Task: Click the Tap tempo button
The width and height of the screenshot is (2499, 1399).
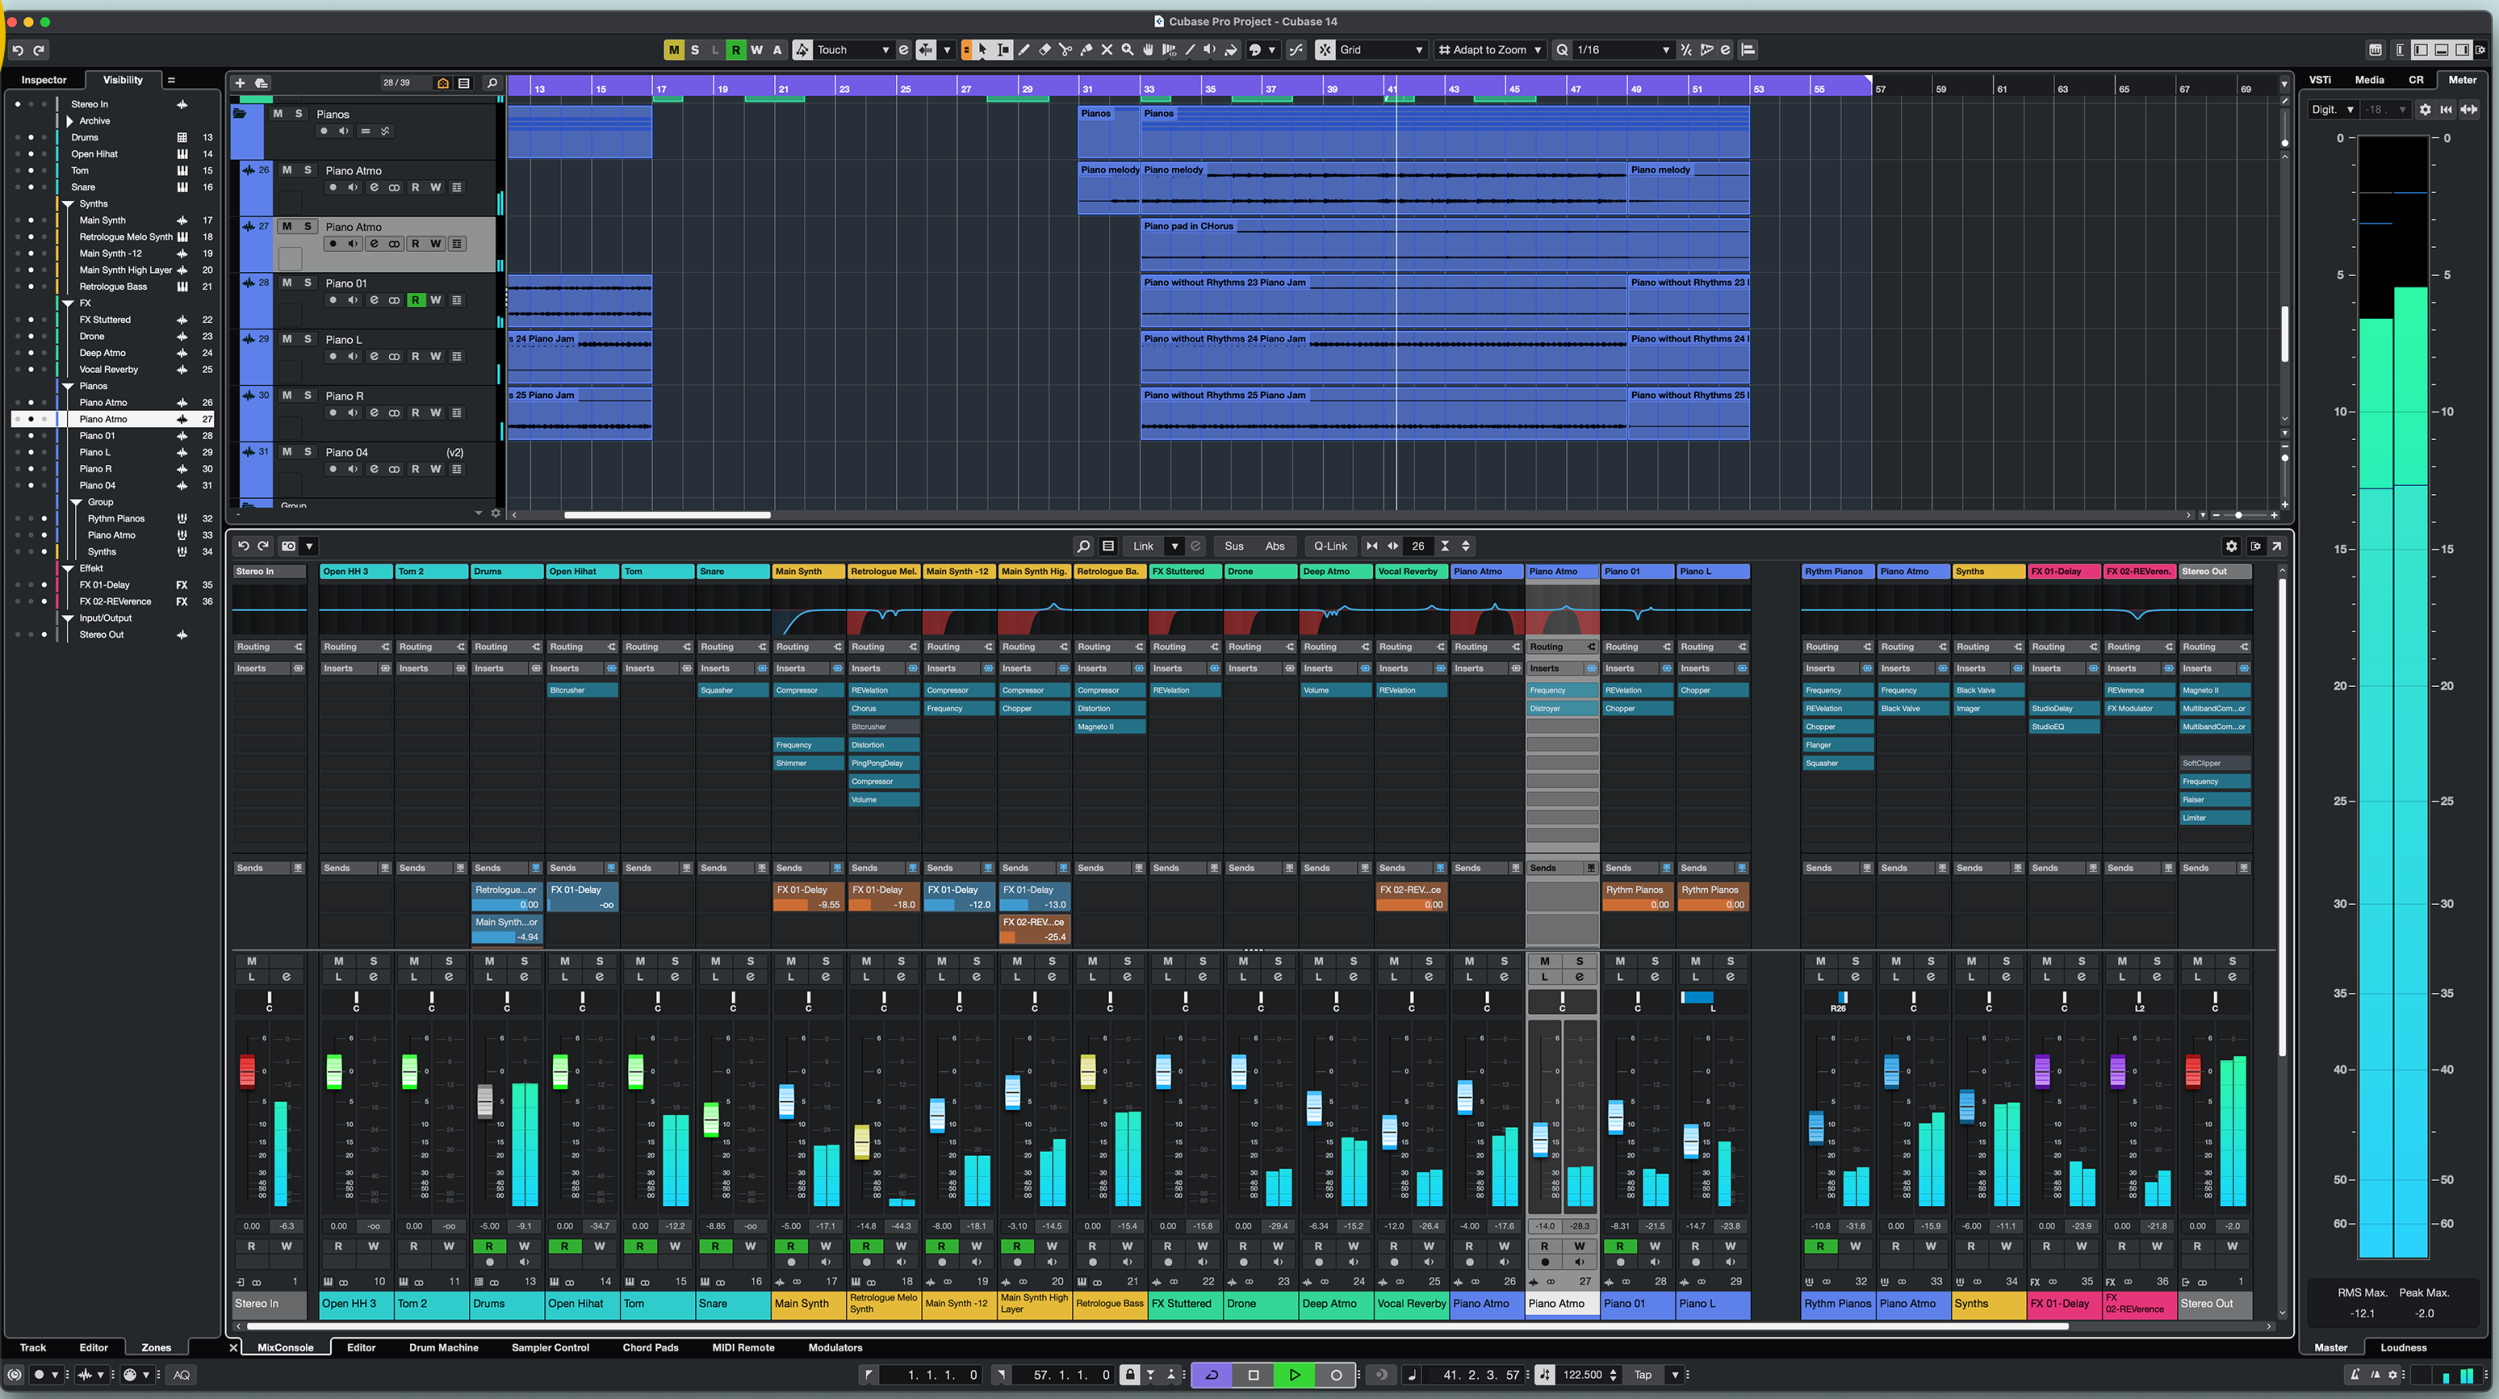Action: tap(1643, 1374)
